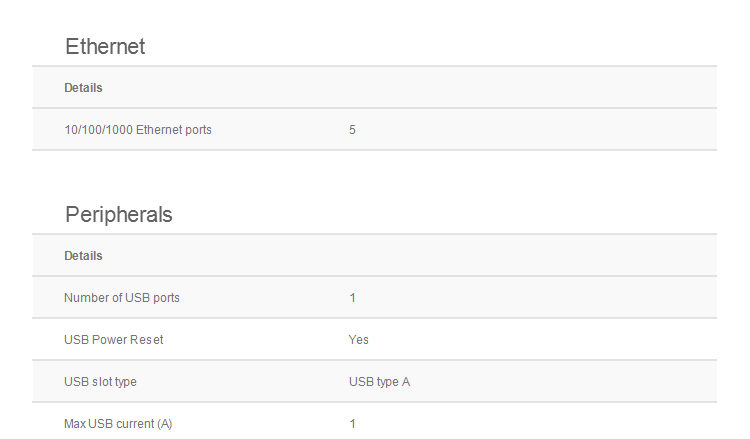Select the Details header under Peripherals
This screenshot has width=750, height=439.
83,256
